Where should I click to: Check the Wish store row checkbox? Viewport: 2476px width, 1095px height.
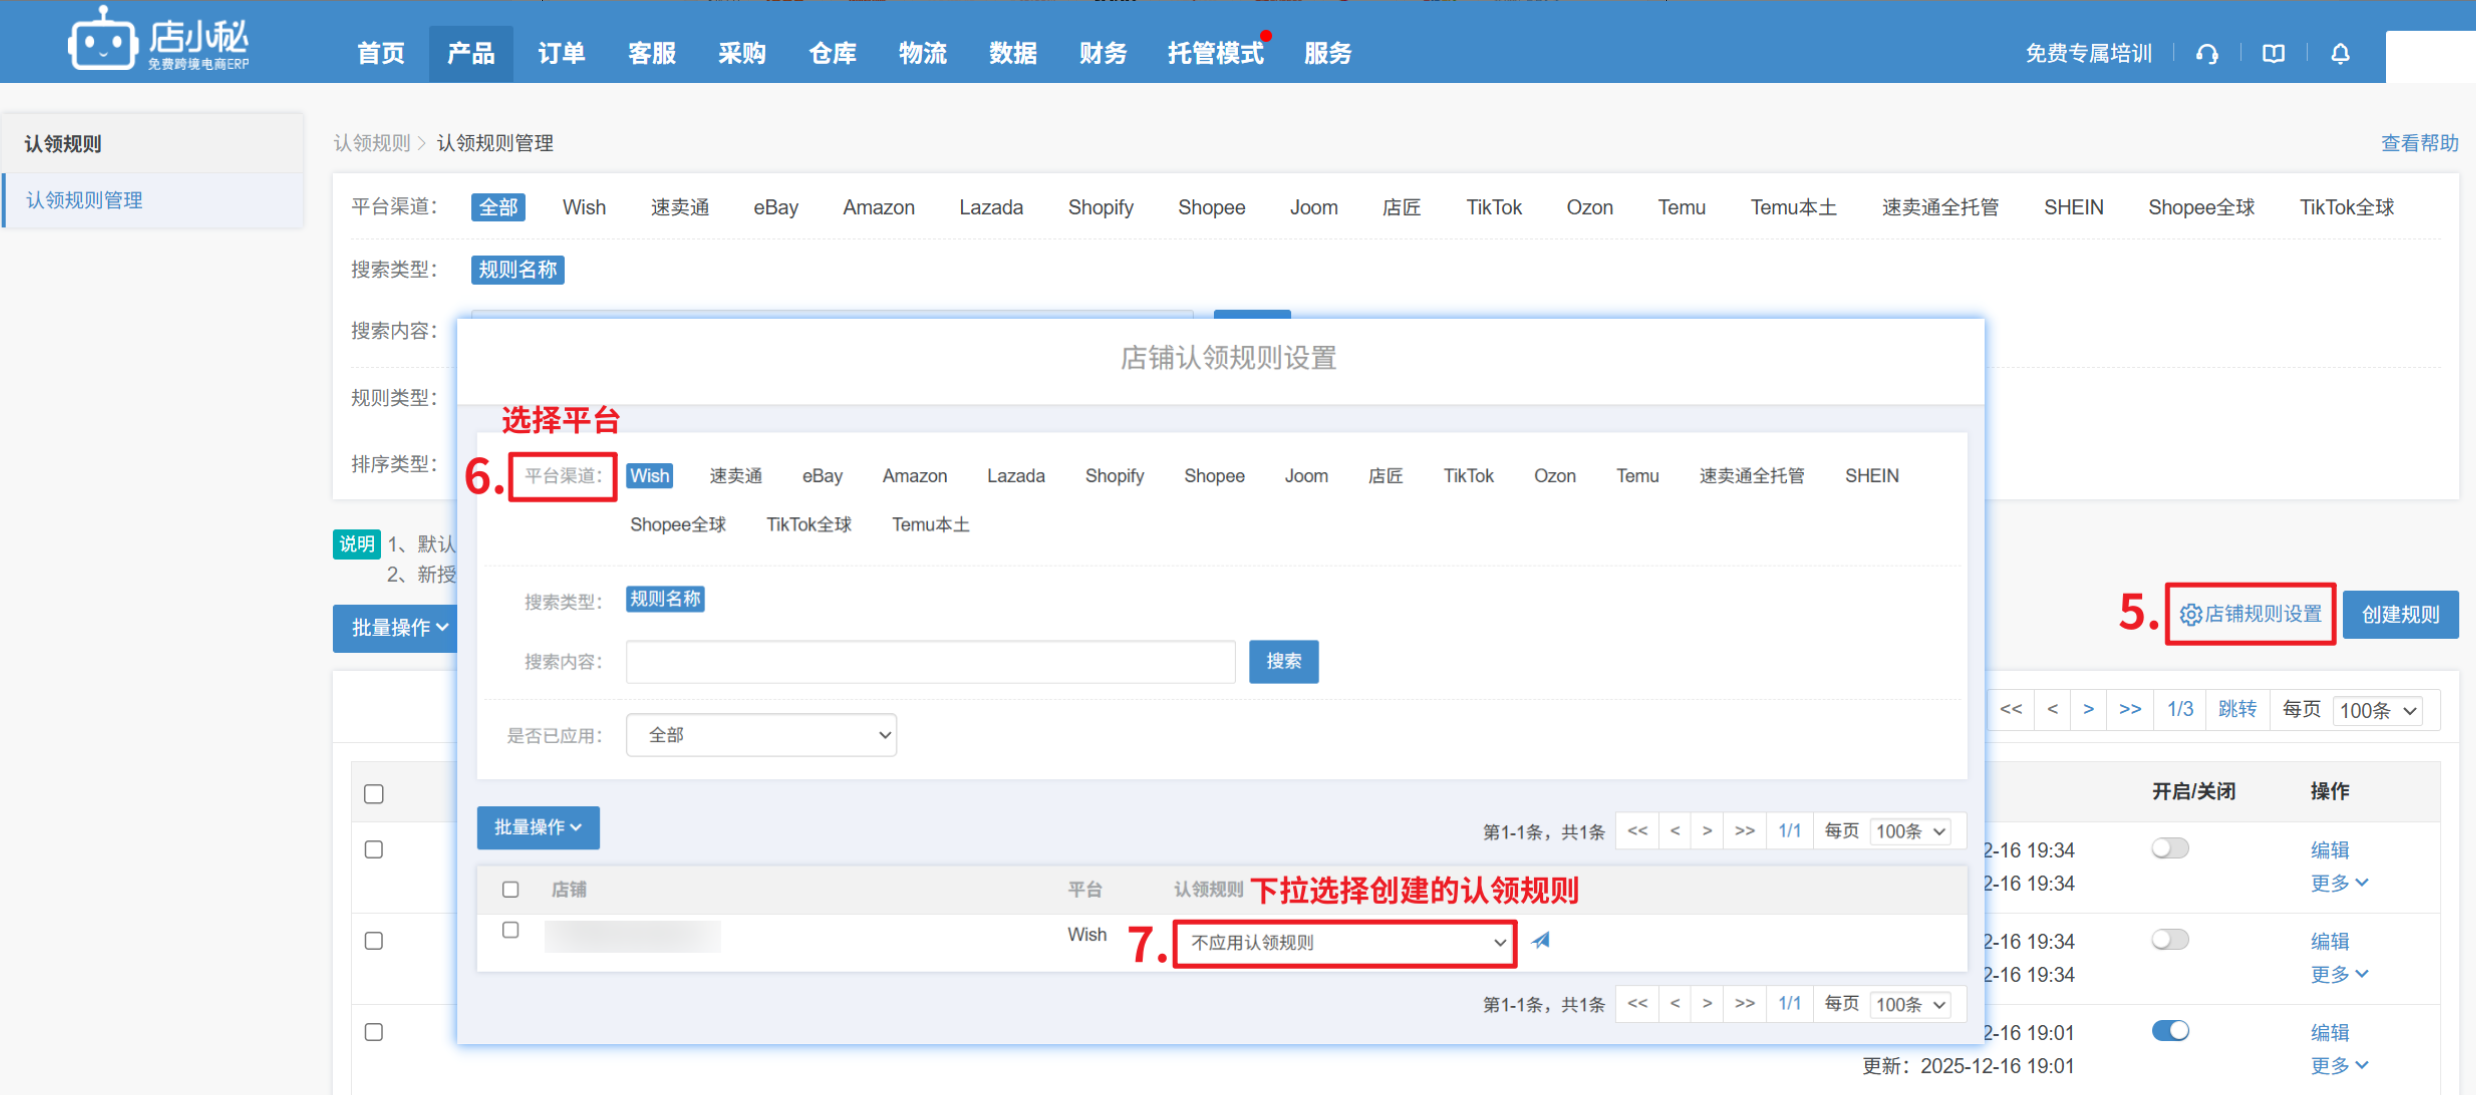pos(510,930)
